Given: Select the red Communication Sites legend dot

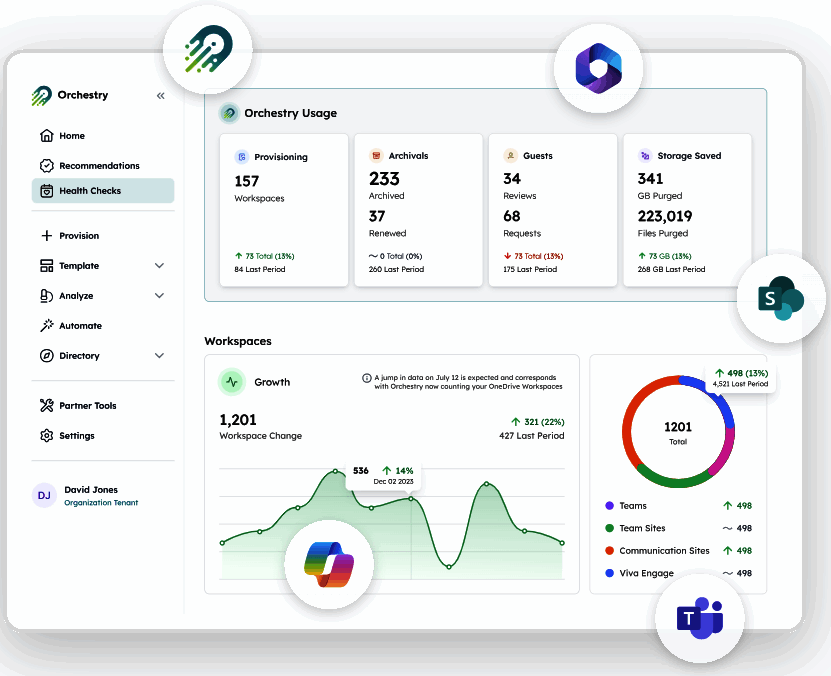Looking at the screenshot, I should (x=609, y=550).
